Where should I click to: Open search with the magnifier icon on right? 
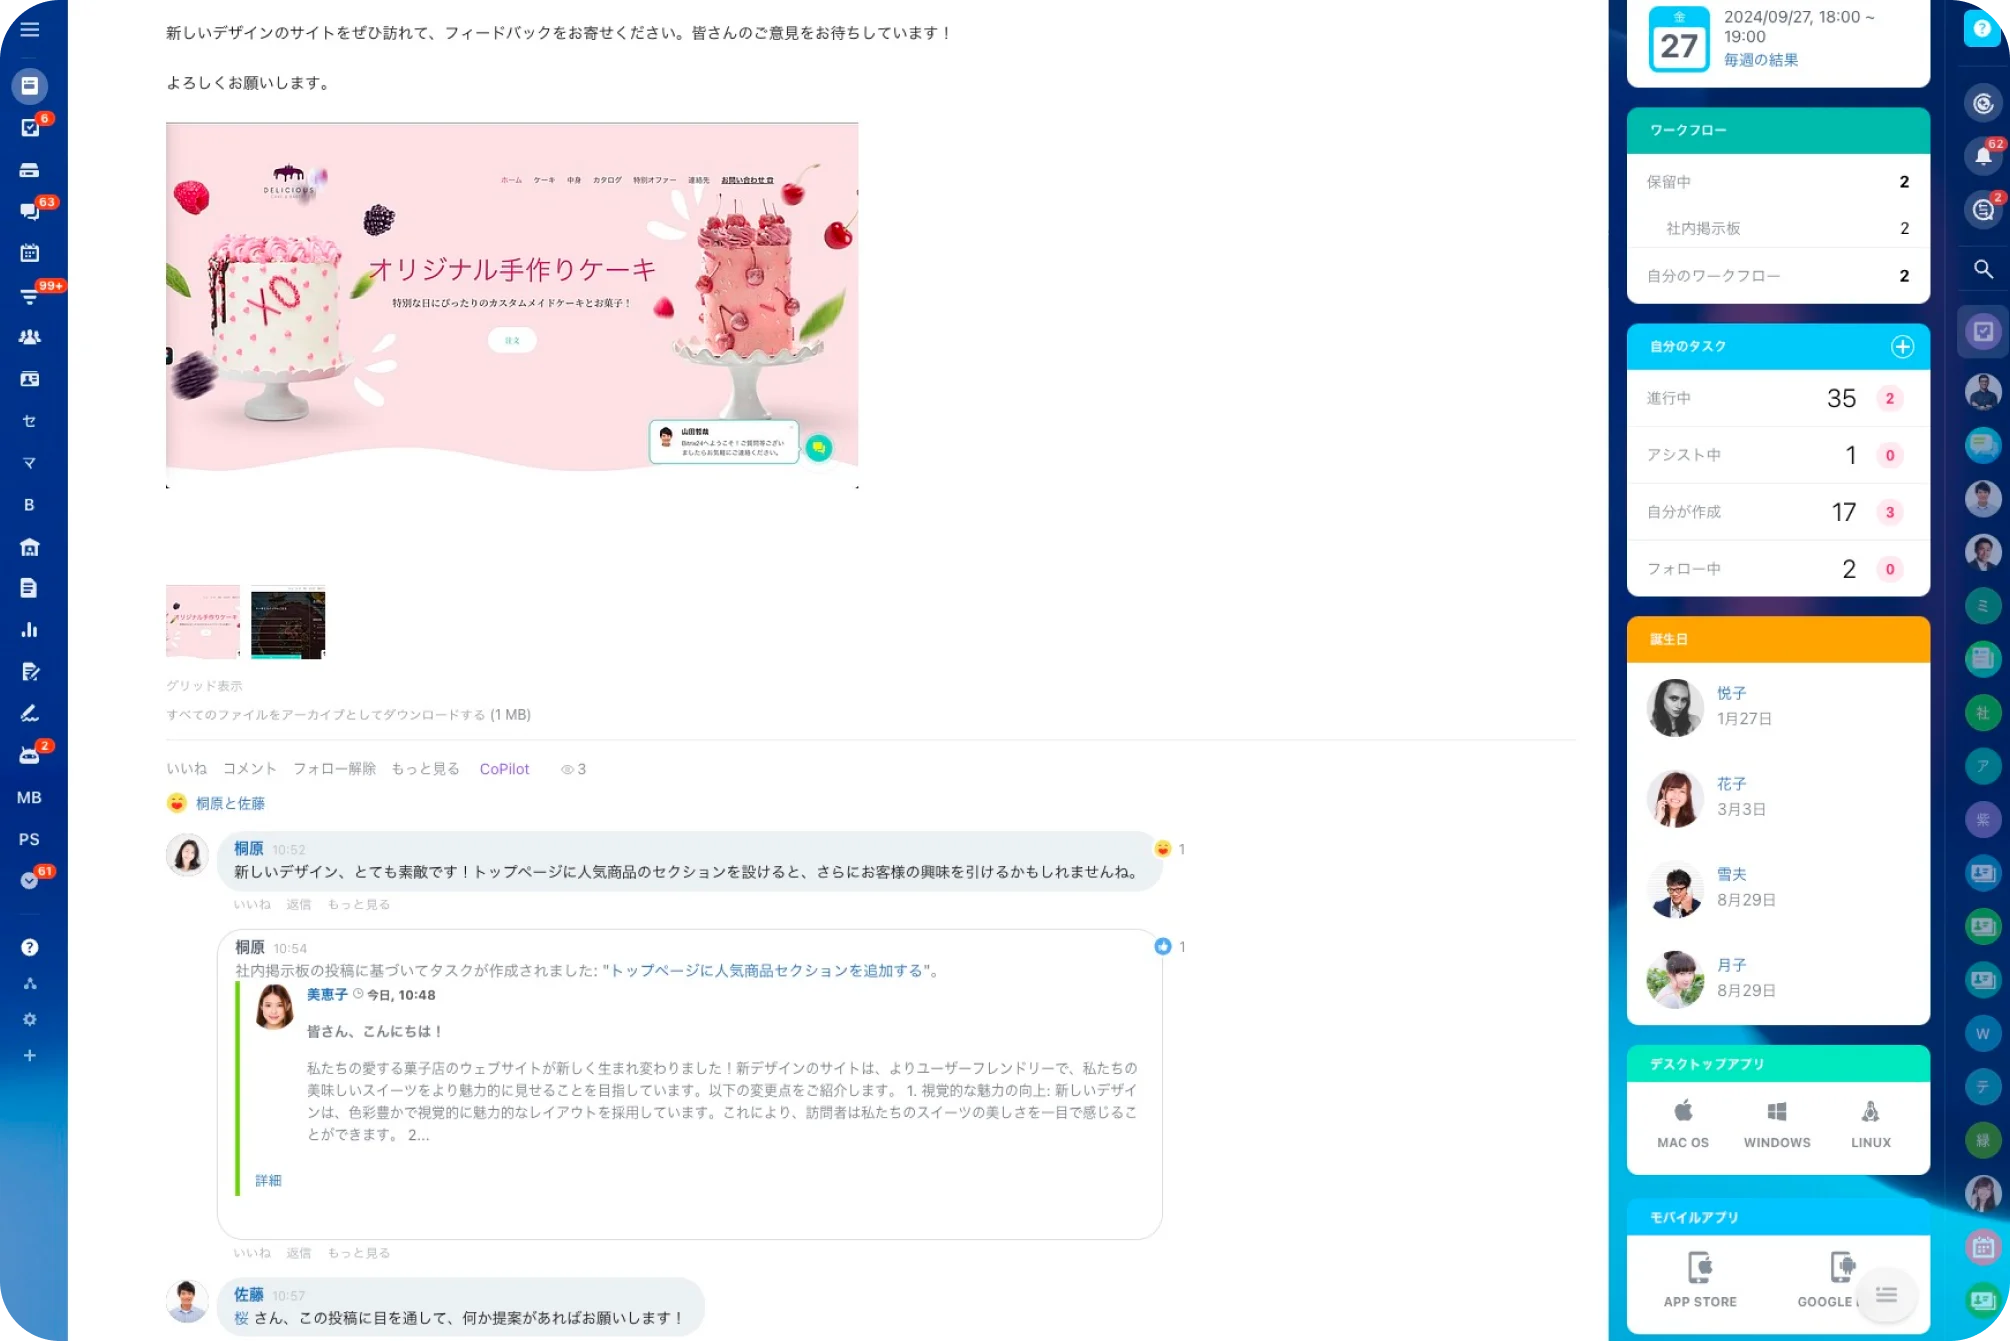point(1984,268)
